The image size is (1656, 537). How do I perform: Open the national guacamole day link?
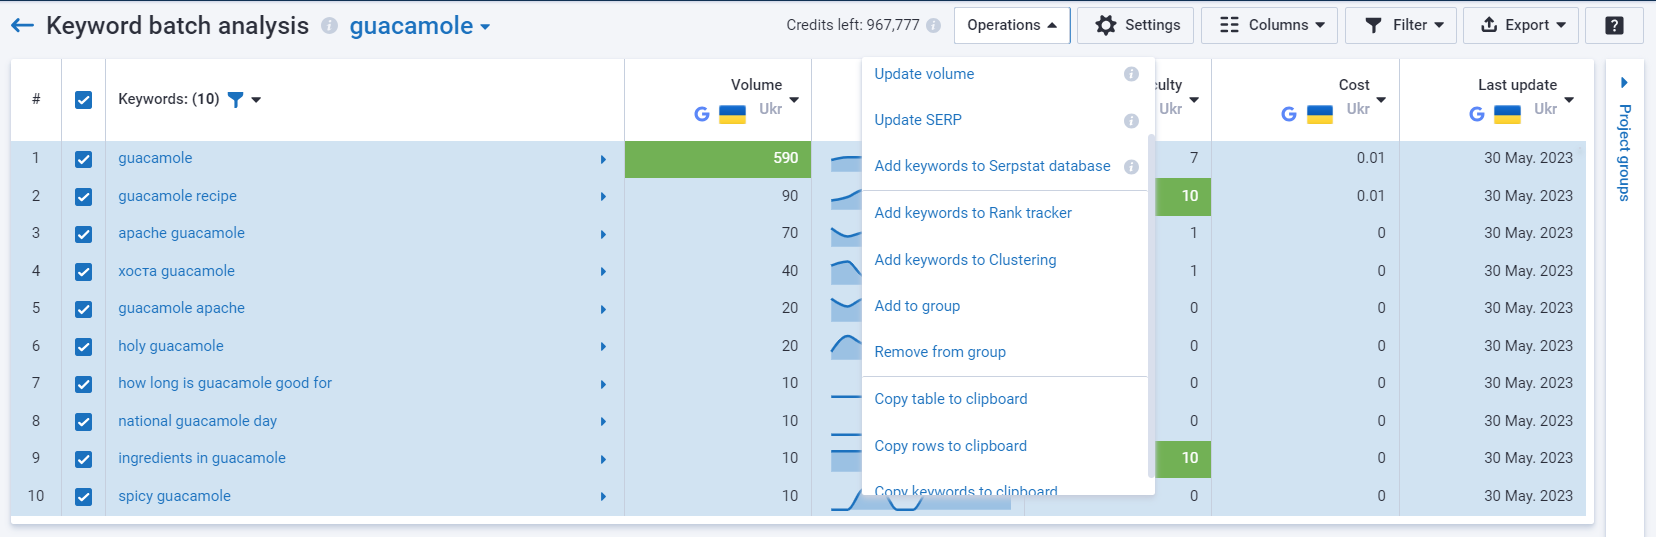197,421
